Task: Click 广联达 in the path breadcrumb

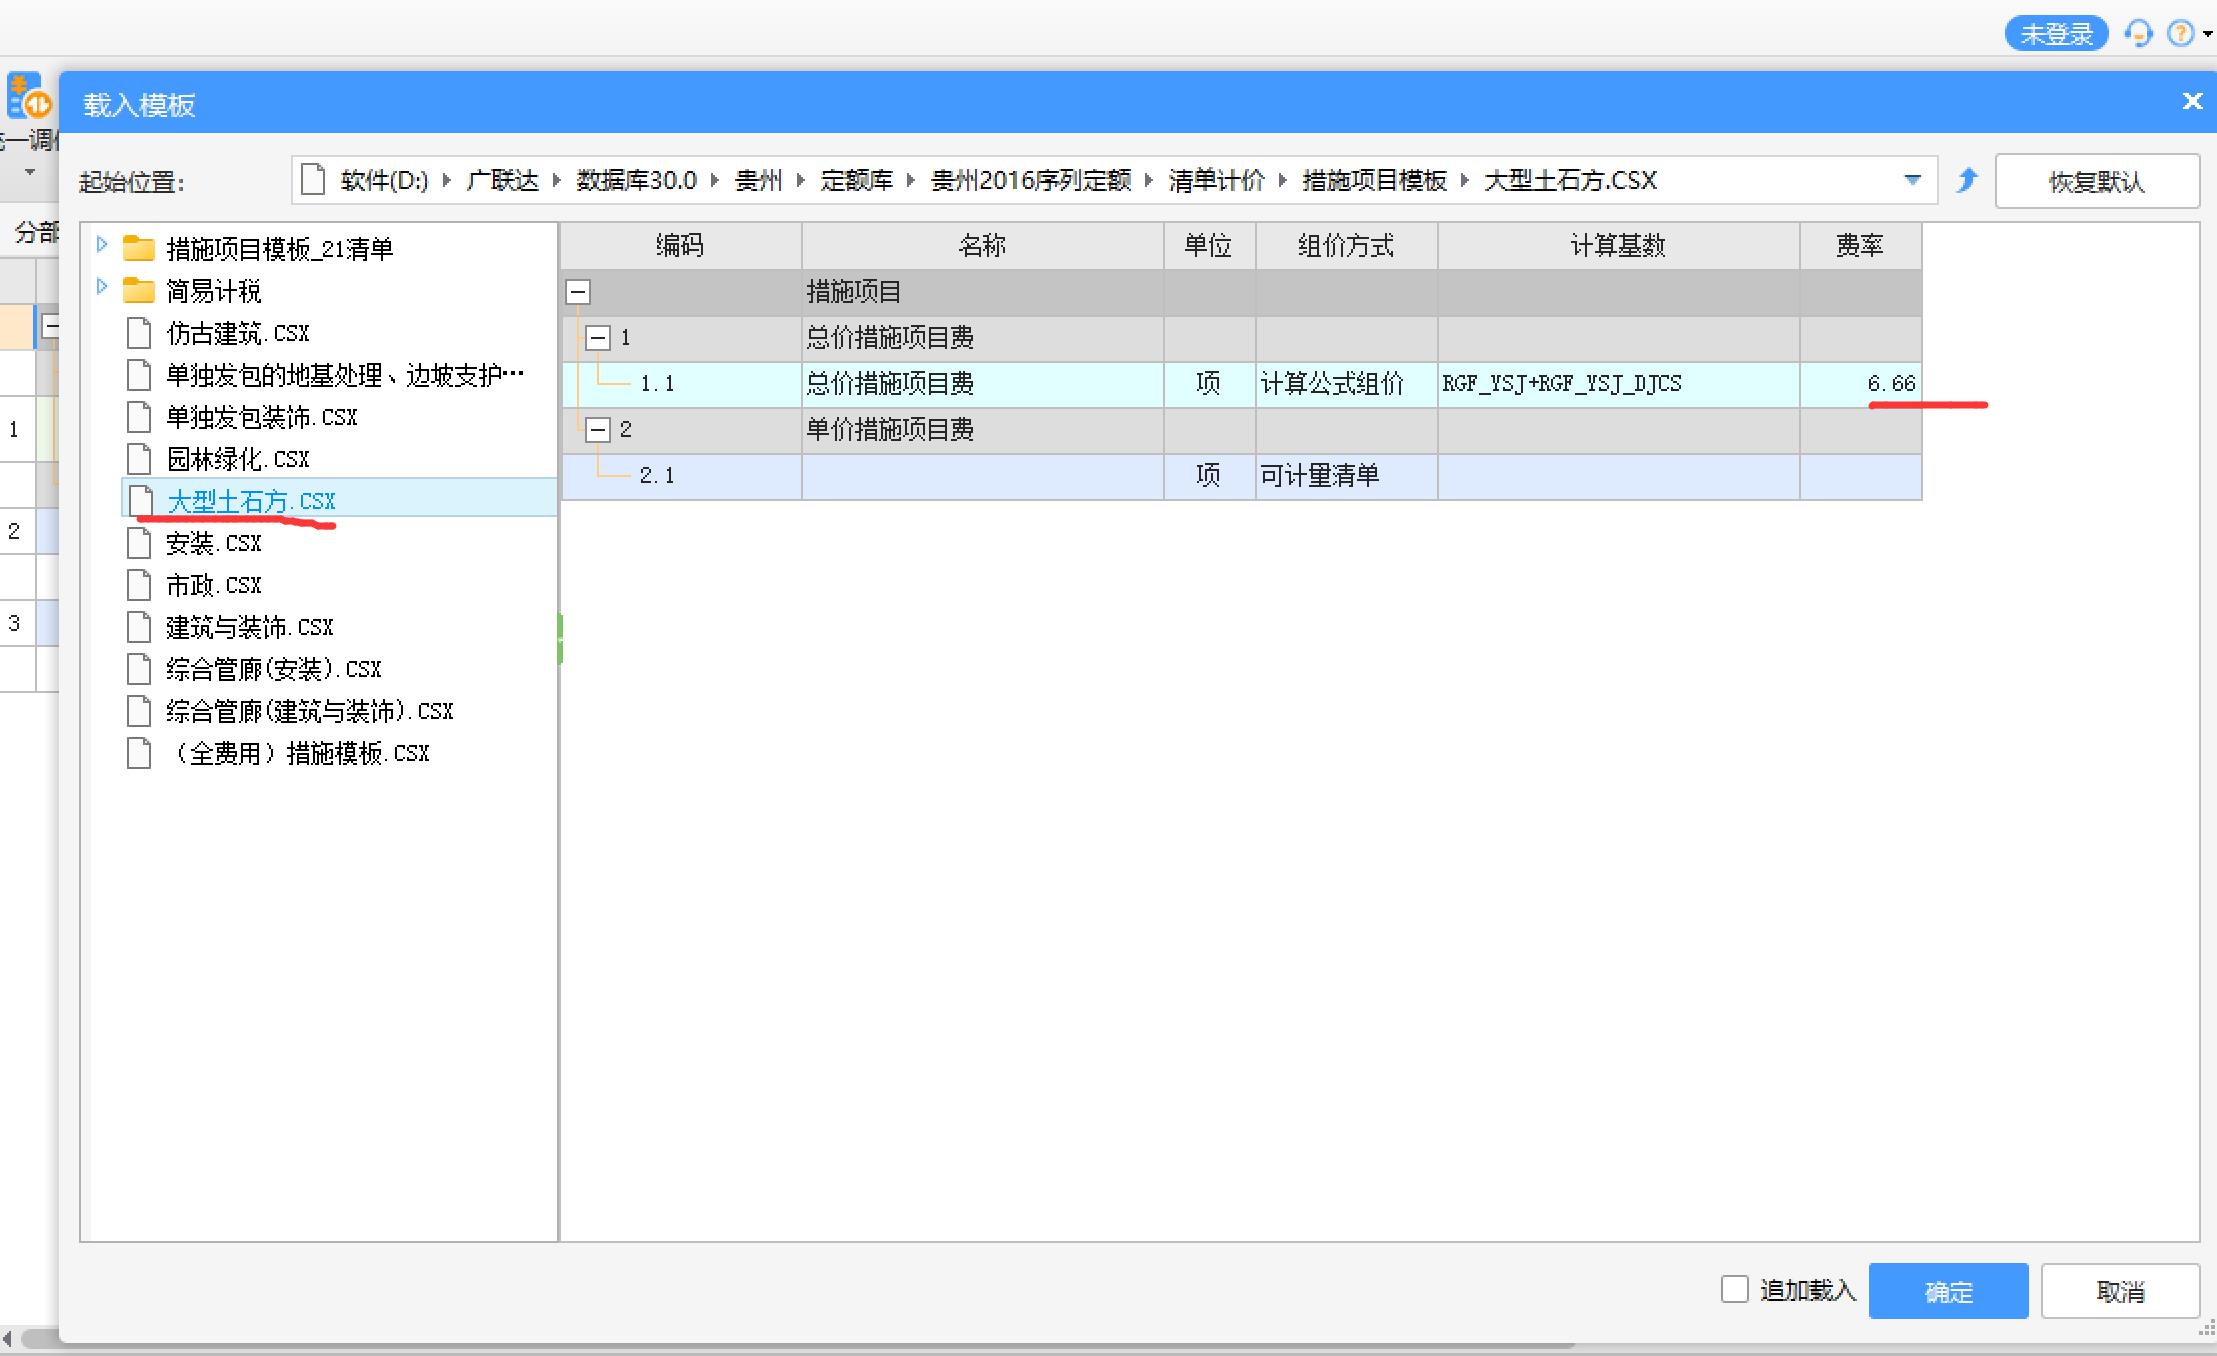Action: [502, 181]
